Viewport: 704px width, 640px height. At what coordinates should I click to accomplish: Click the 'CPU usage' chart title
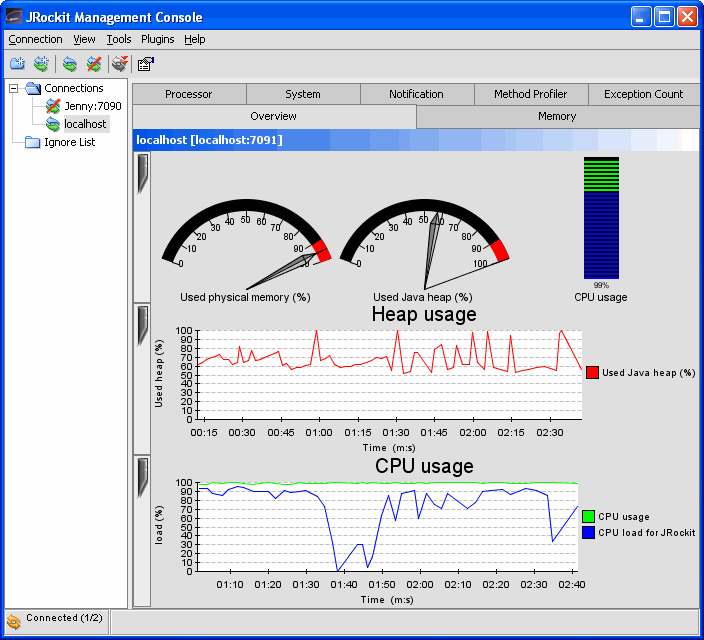coord(424,466)
